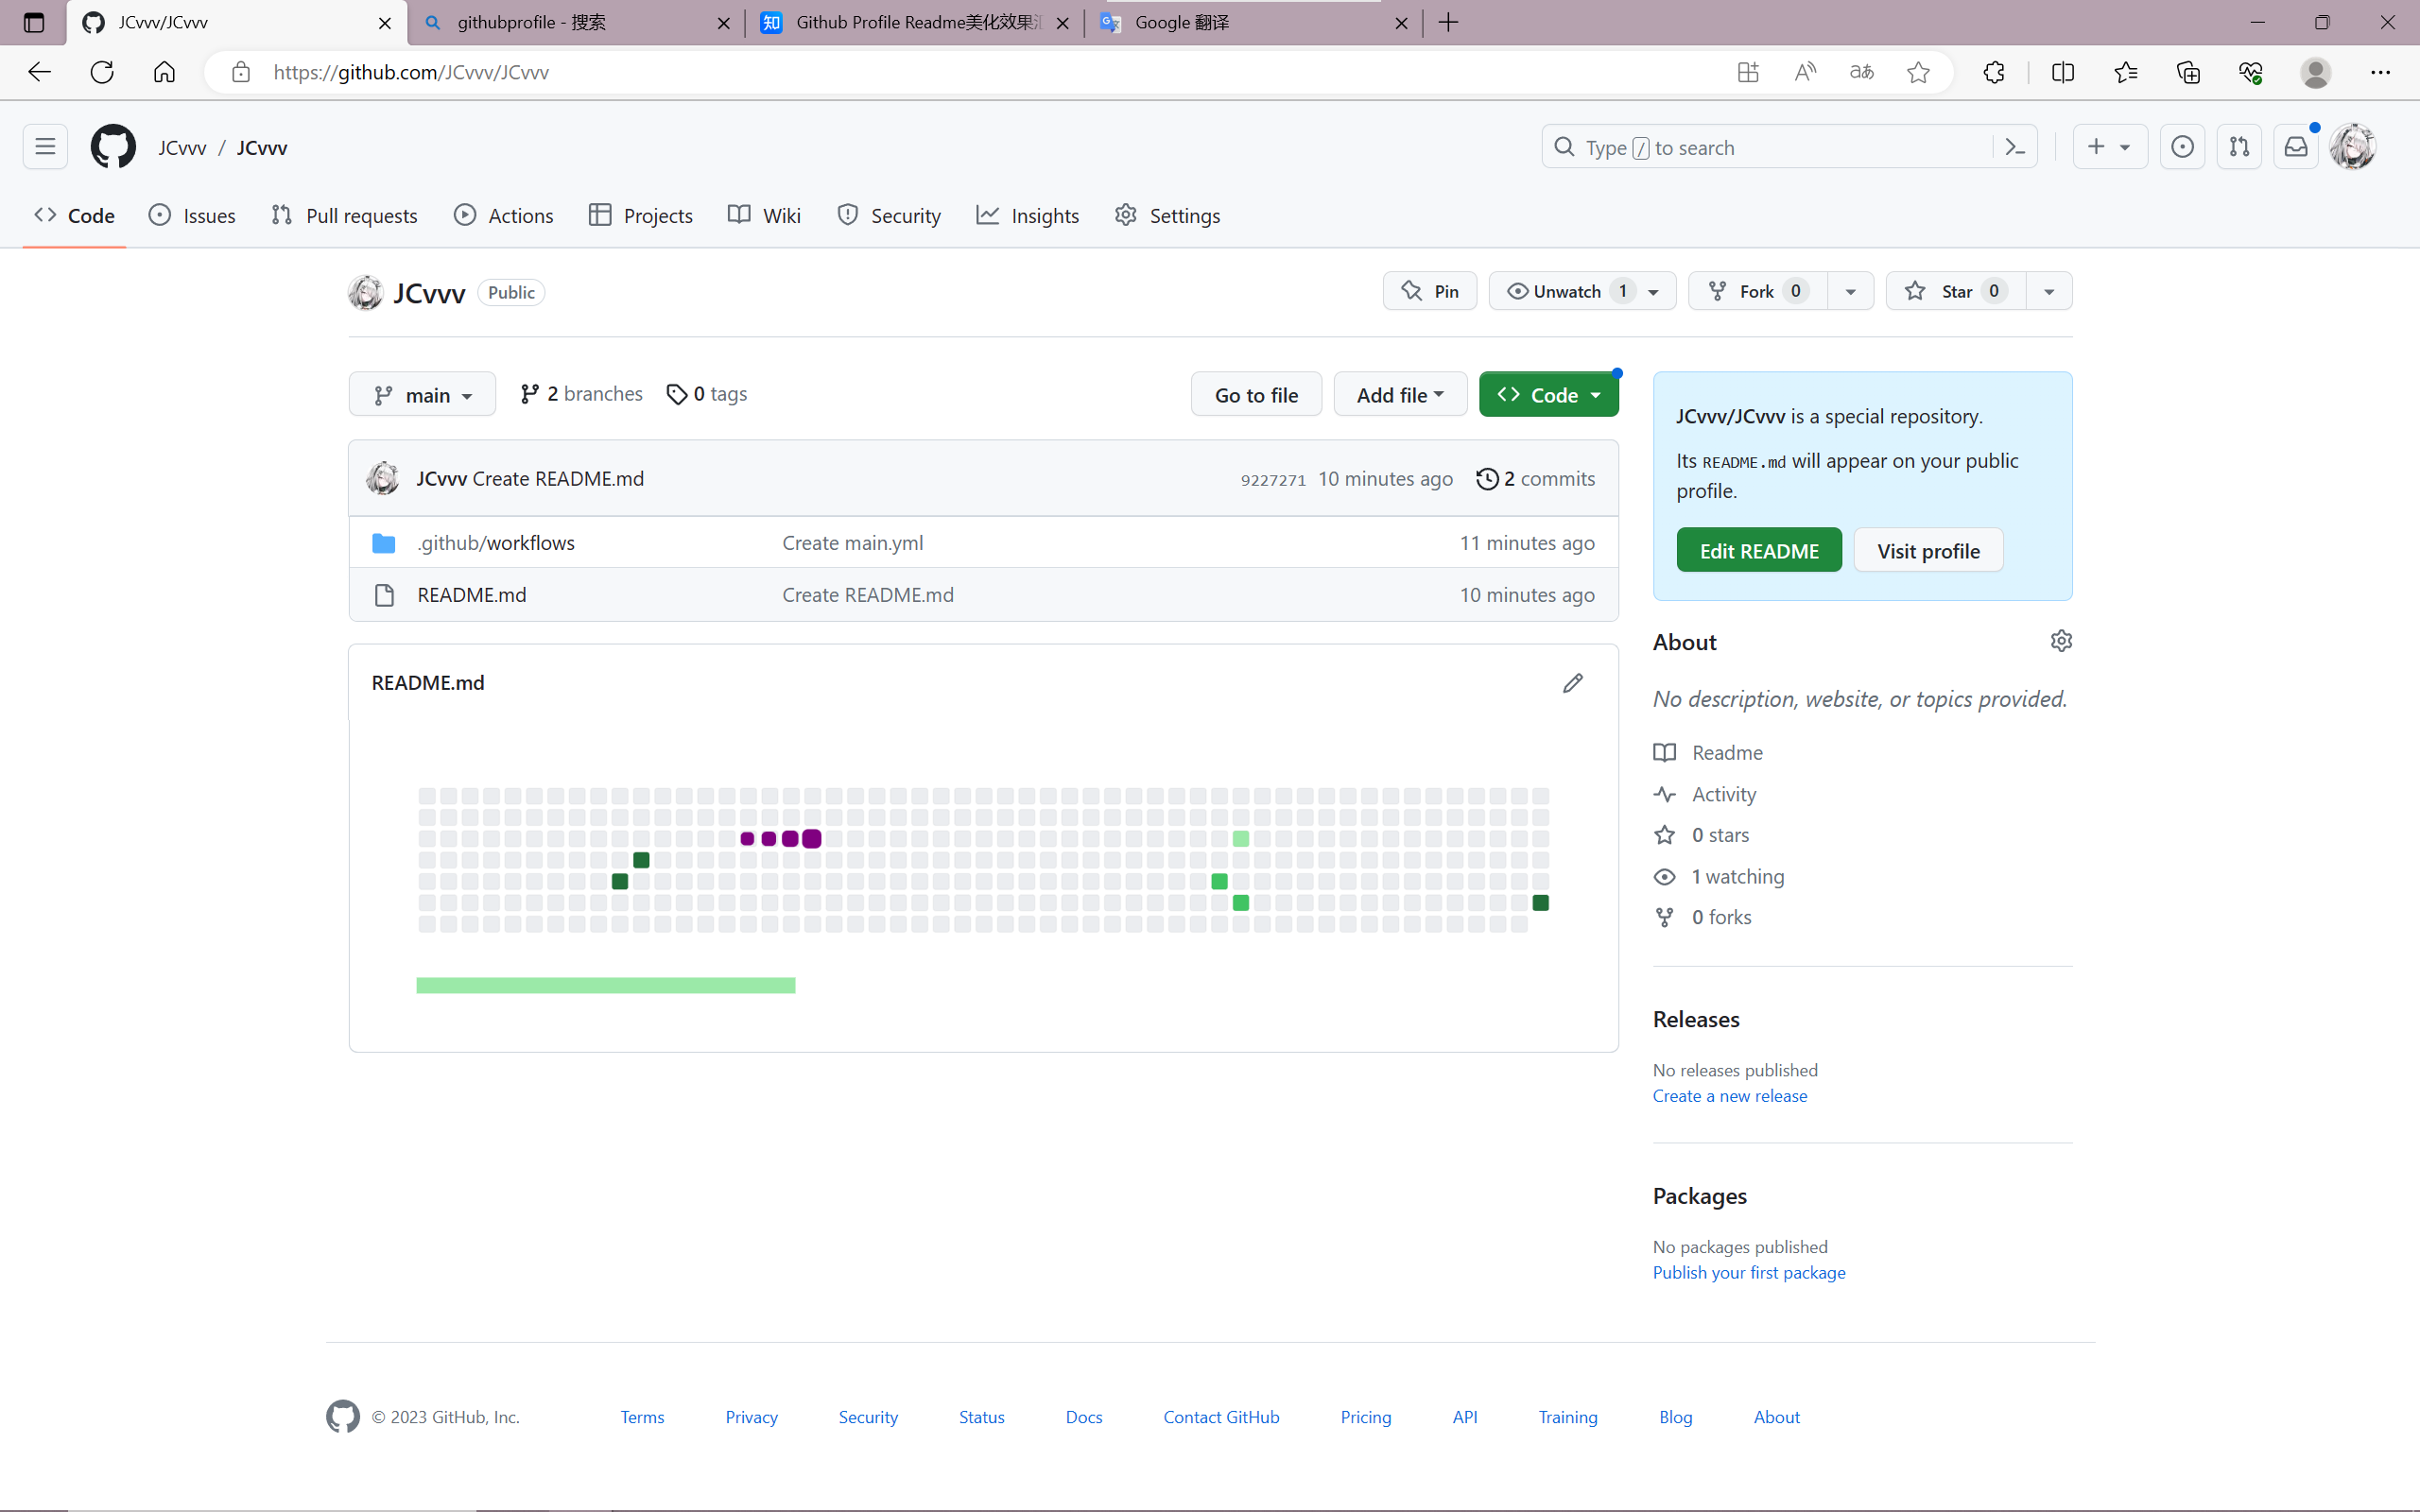
Task: Click the browser address bar URL
Action: (411, 72)
